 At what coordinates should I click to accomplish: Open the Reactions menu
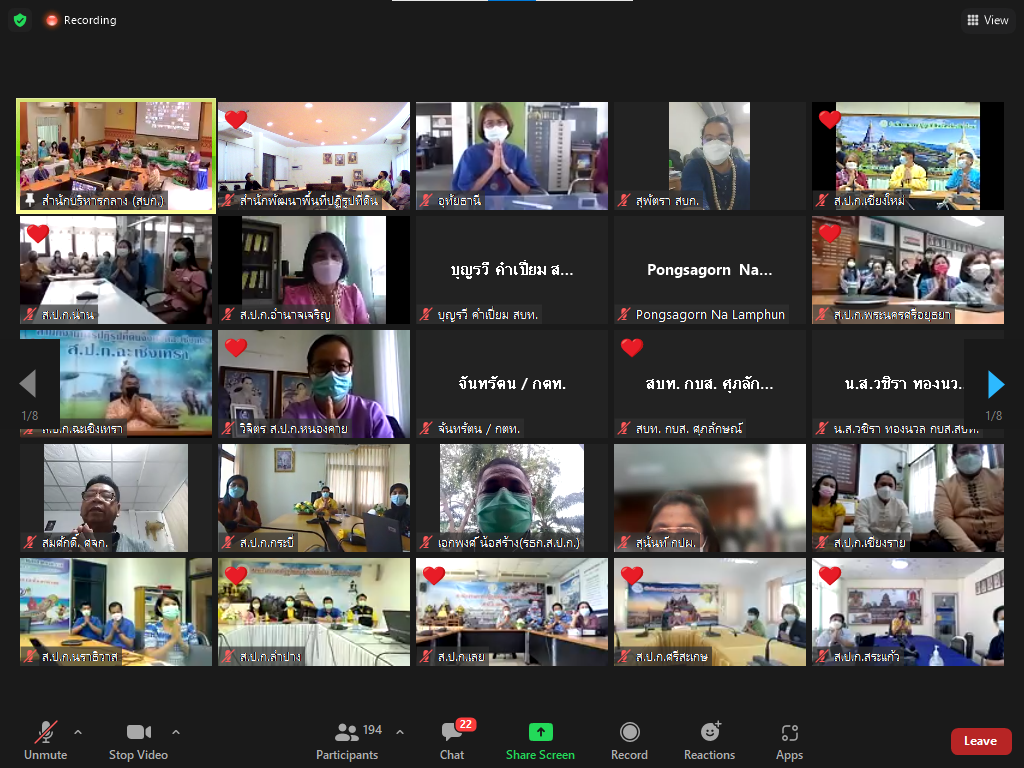click(709, 741)
